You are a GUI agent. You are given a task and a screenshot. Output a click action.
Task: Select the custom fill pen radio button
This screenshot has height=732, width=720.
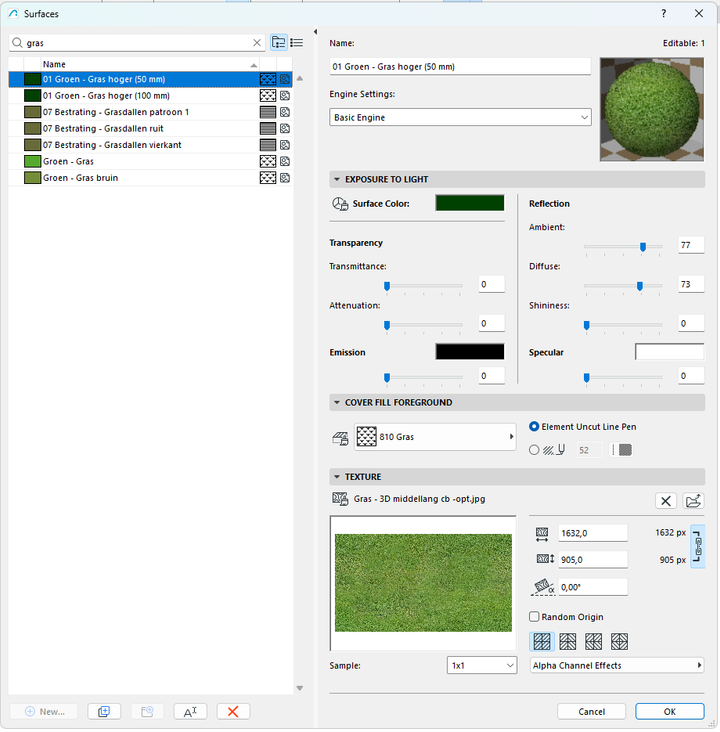click(x=534, y=450)
